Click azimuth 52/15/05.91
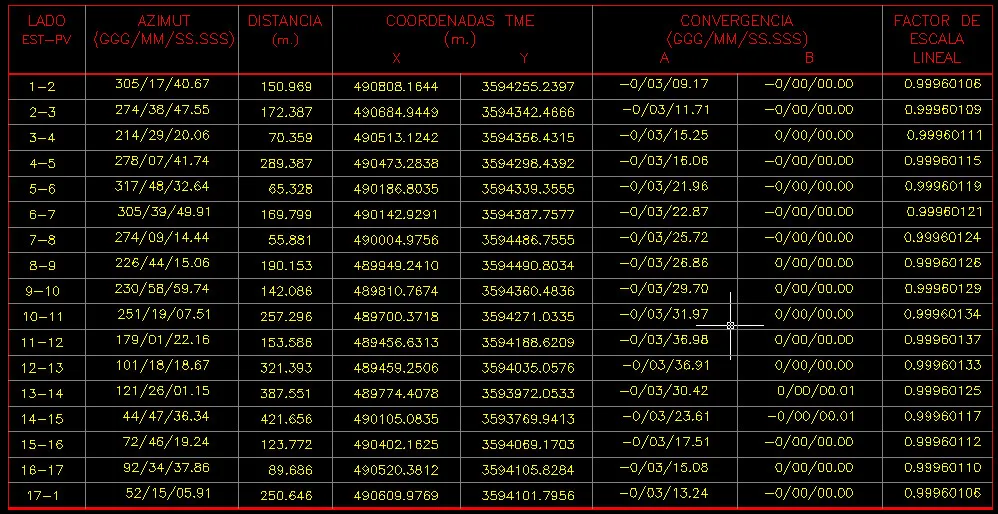This screenshot has height=514, width=998. (x=167, y=492)
